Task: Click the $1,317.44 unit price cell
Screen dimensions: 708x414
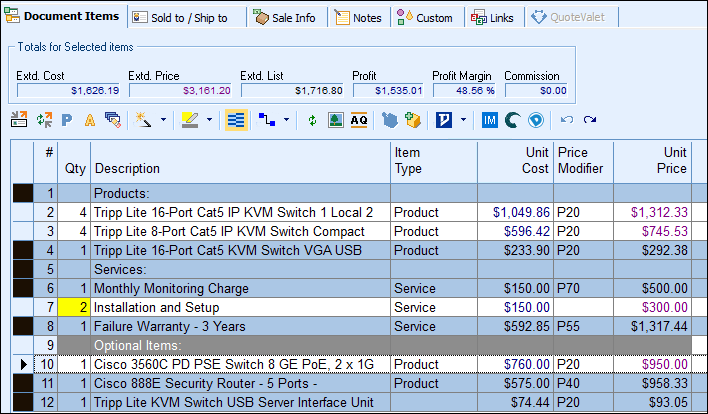Action: 652,326
